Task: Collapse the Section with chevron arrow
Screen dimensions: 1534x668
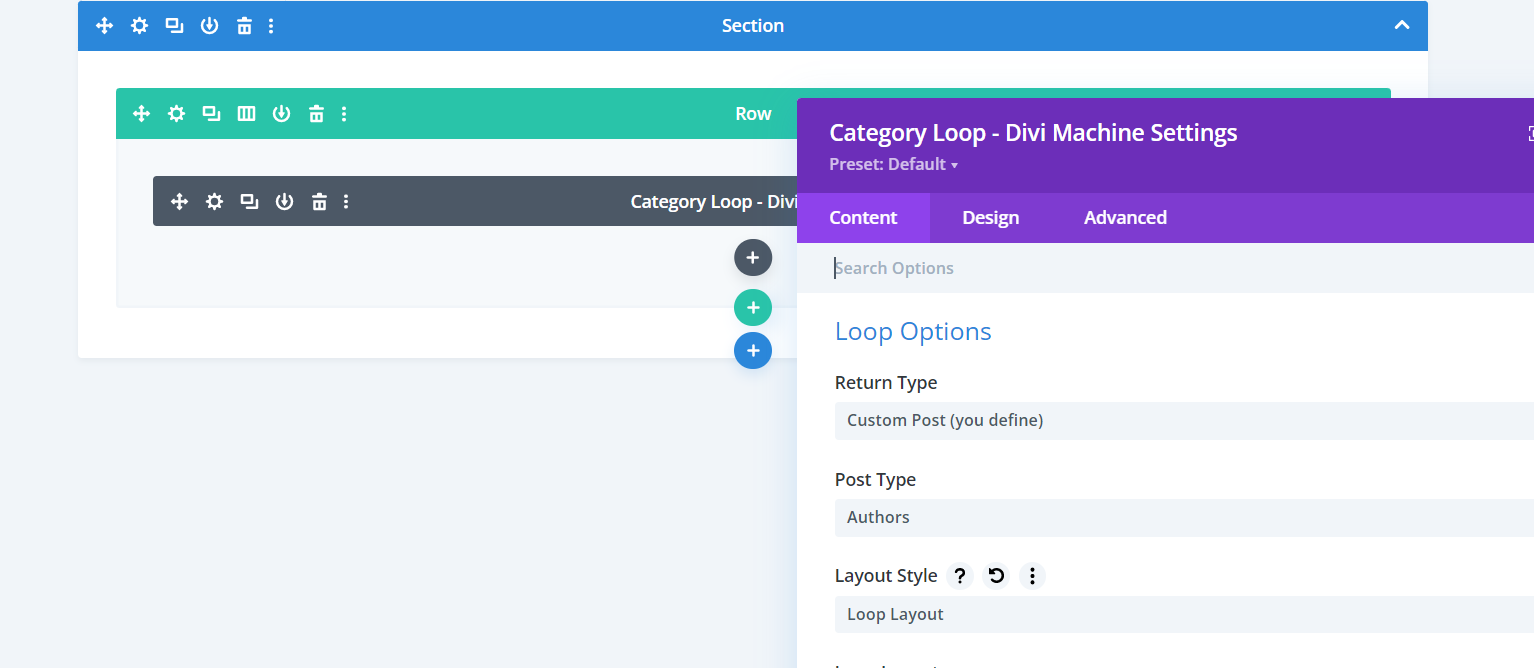Action: click(1402, 26)
